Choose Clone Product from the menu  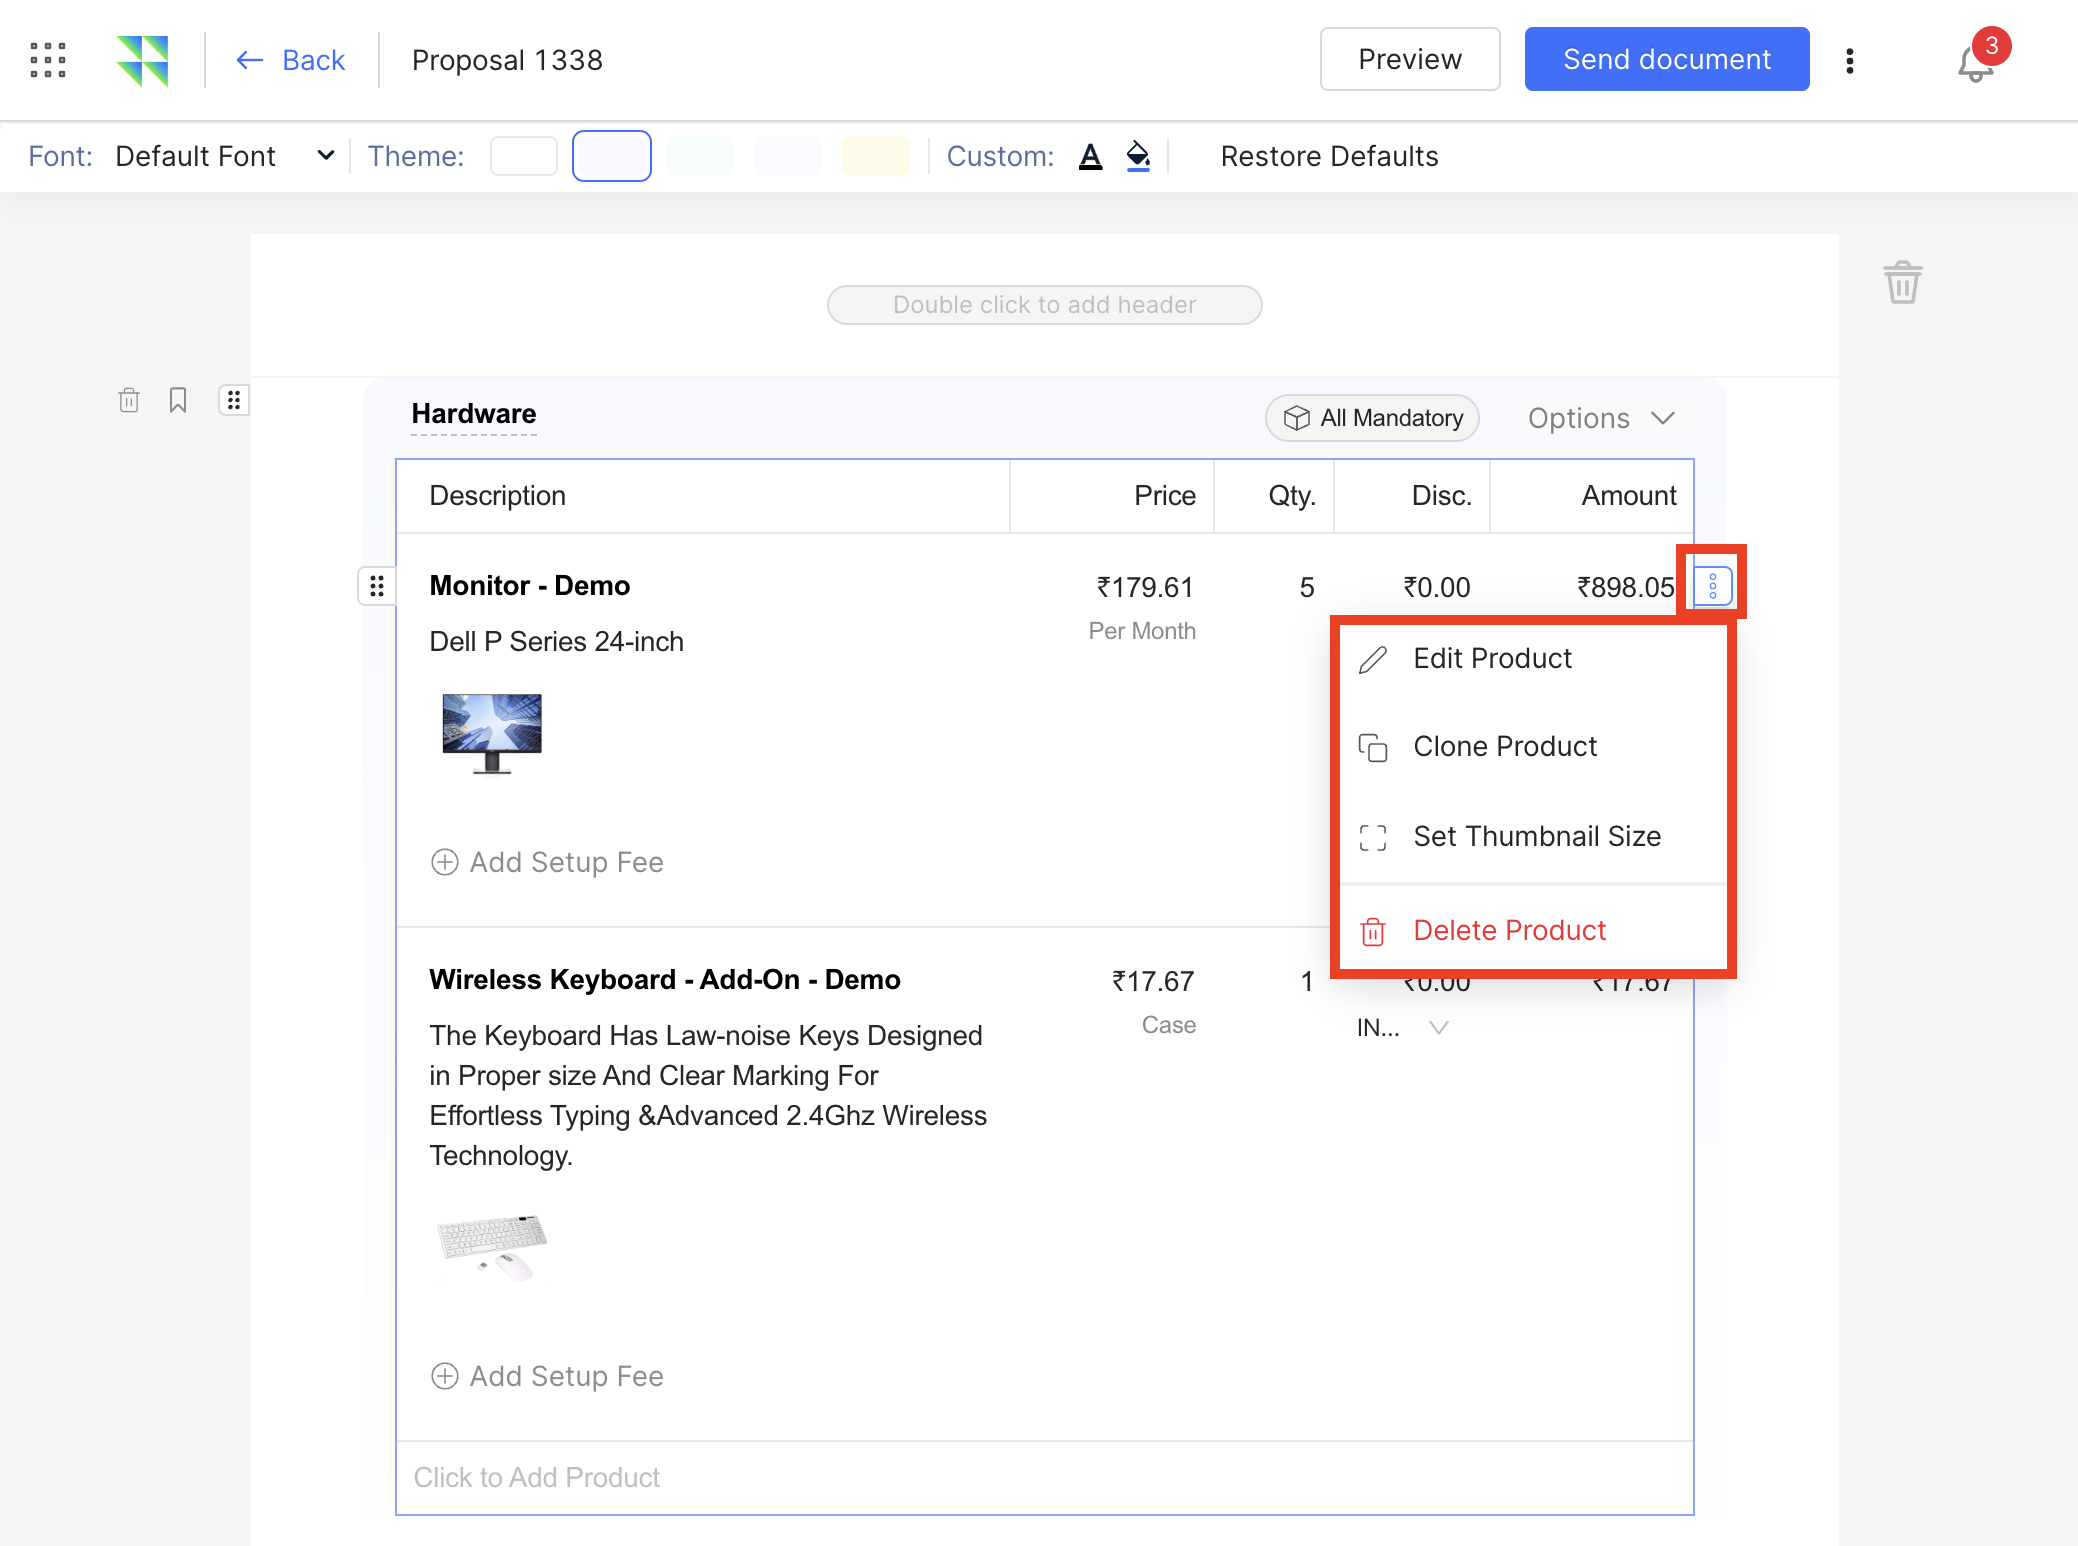[x=1504, y=747]
